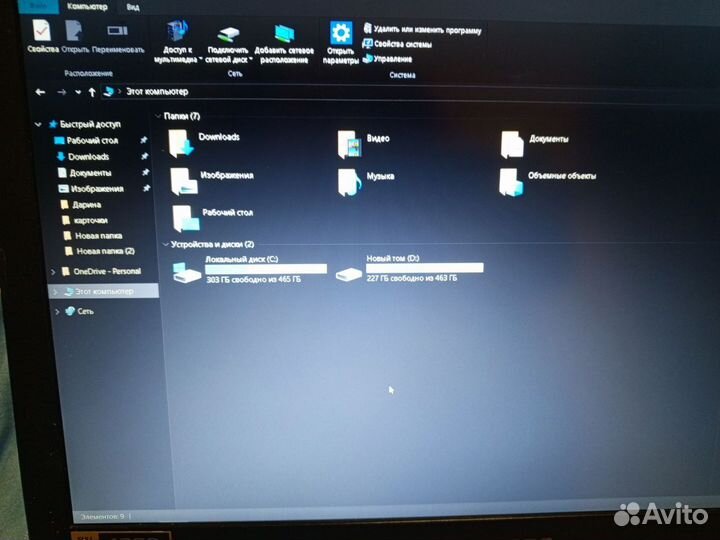Open the Видео folder icon
720x540 pixels.
[350, 144]
